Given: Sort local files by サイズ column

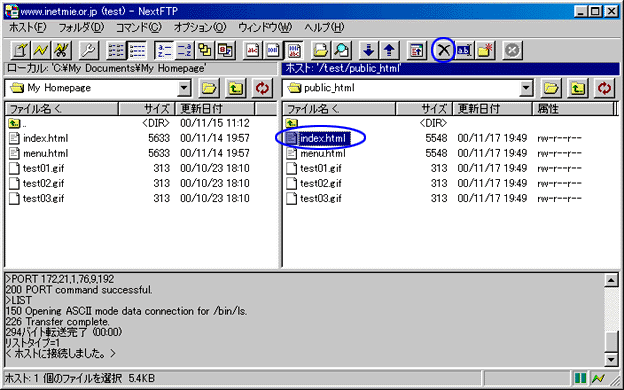Looking at the screenshot, I should click(147, 109).
